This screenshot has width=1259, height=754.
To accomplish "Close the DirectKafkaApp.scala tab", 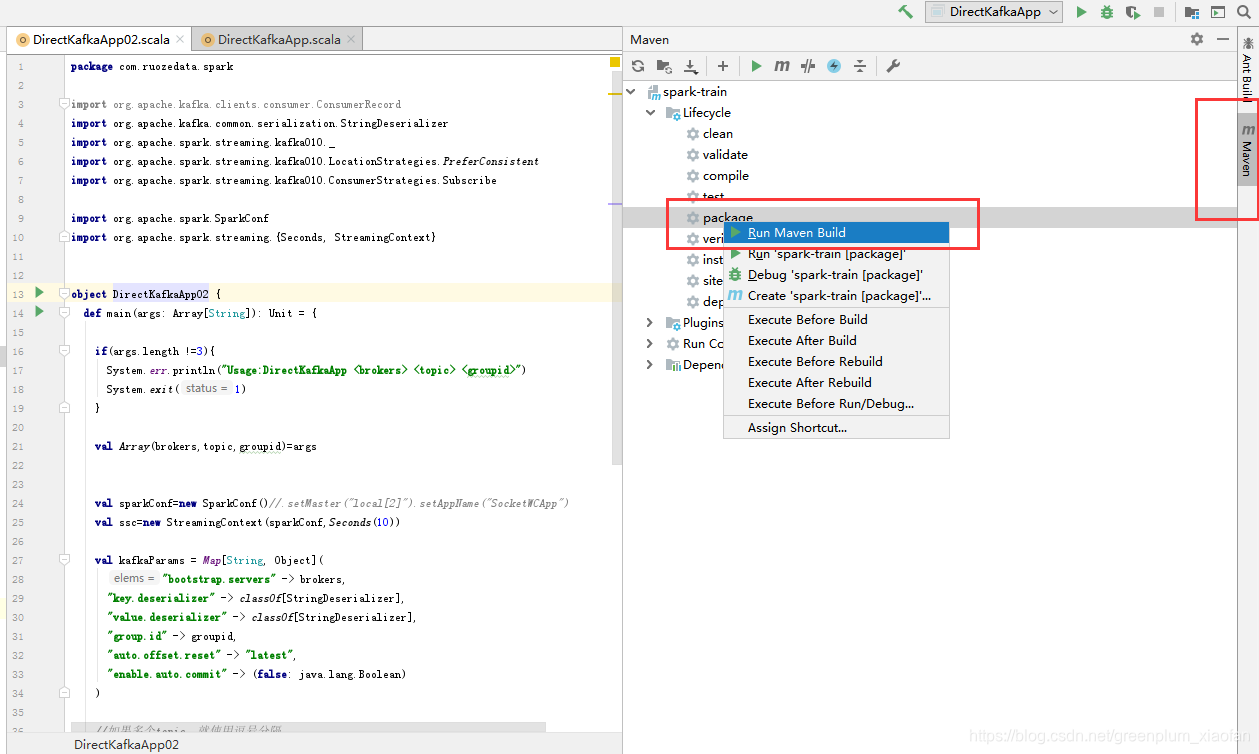I will [350, 40].
